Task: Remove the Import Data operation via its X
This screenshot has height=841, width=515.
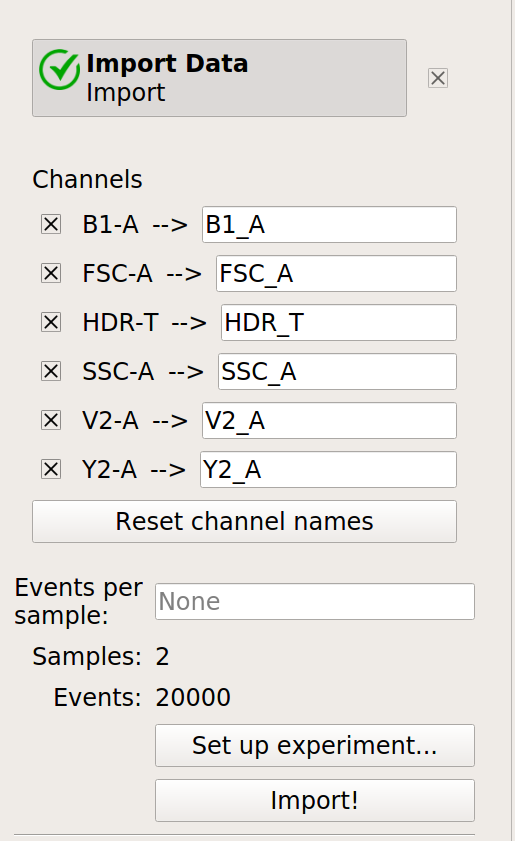Action: tap(438, 78)
